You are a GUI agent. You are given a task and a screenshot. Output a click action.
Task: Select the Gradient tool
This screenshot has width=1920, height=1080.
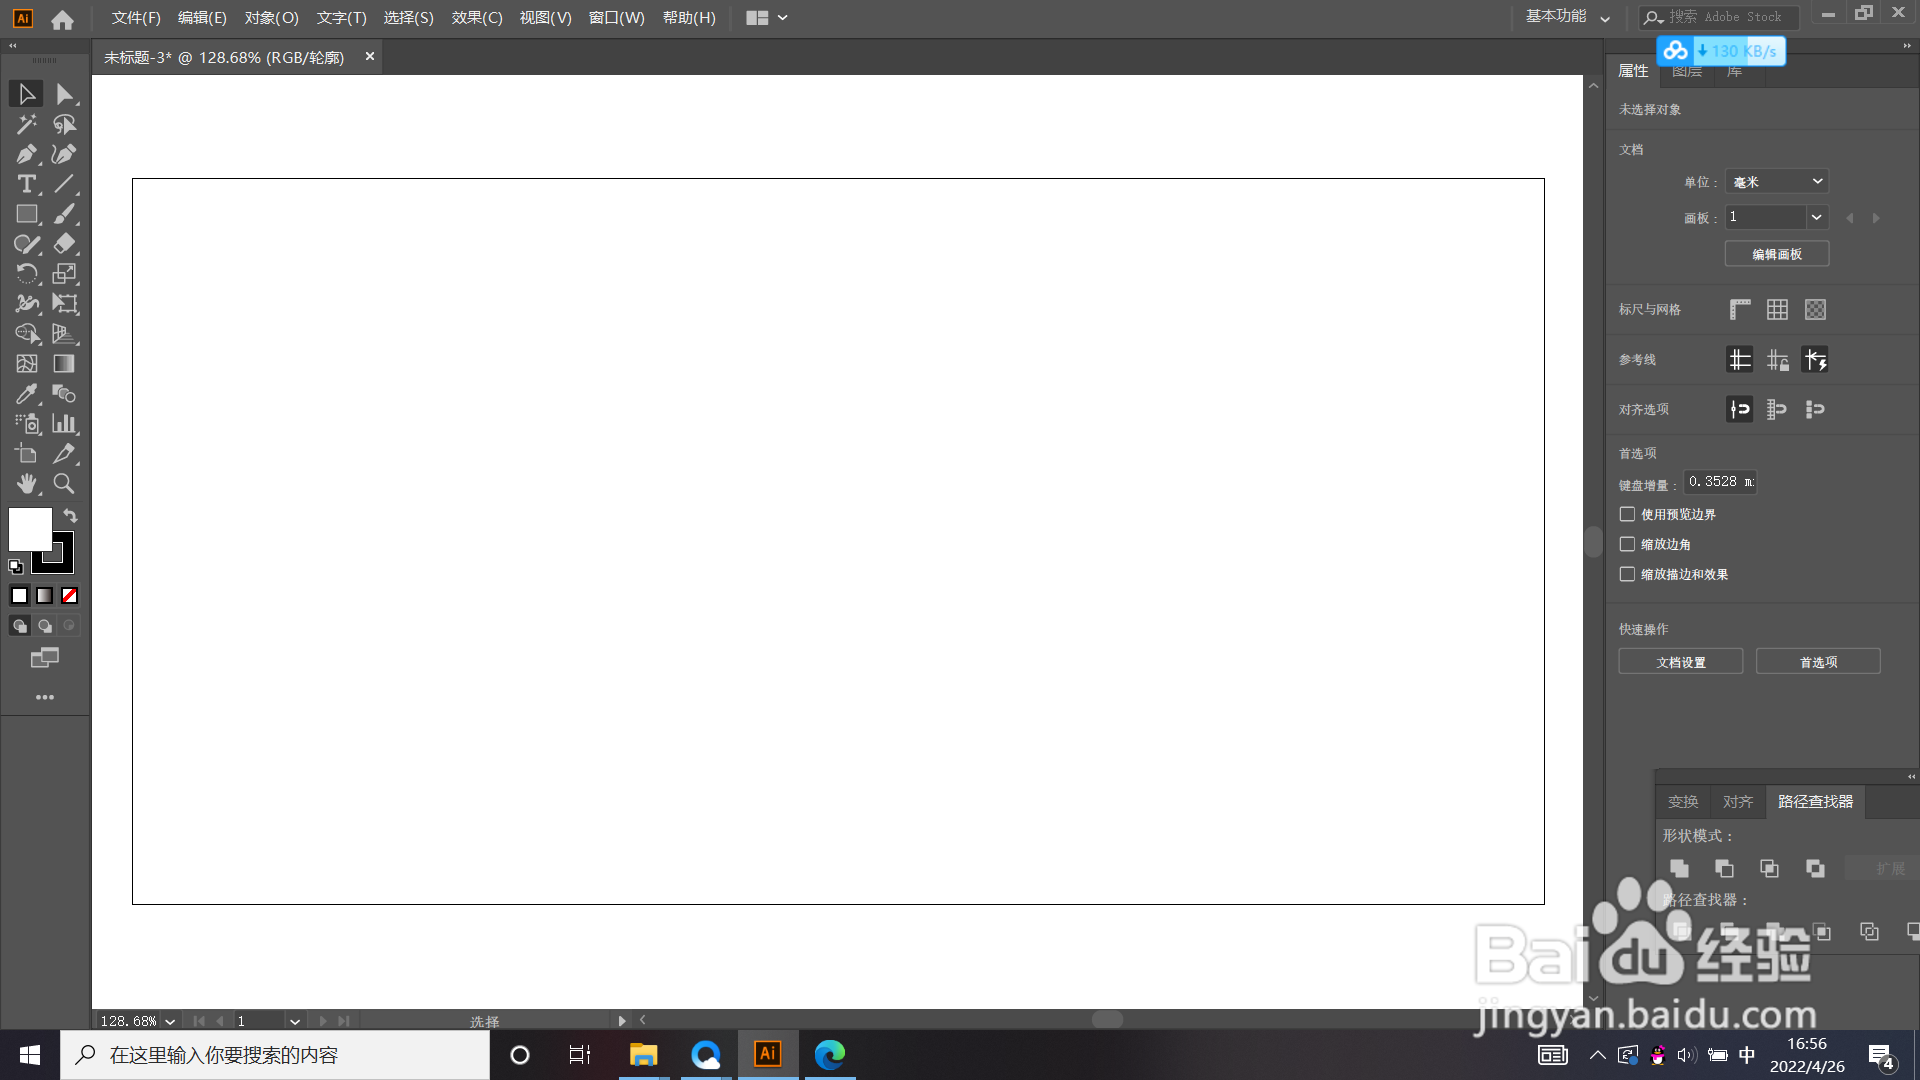(64, 364)
